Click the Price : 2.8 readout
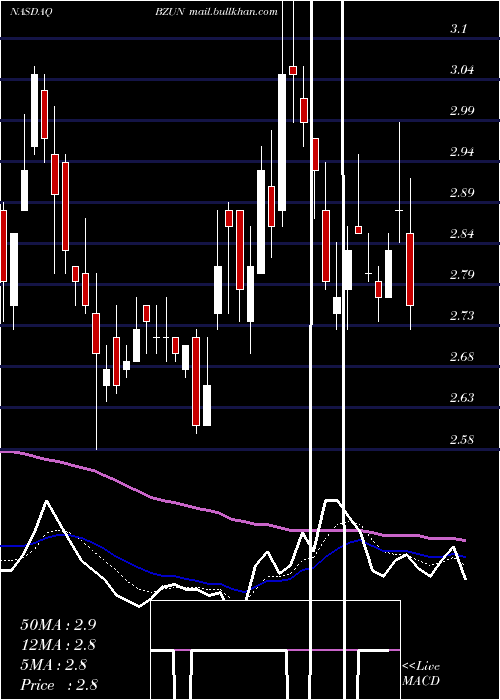The height and width of the screenshot is (700, 500). pyautogui.click(x=58, y=684)
